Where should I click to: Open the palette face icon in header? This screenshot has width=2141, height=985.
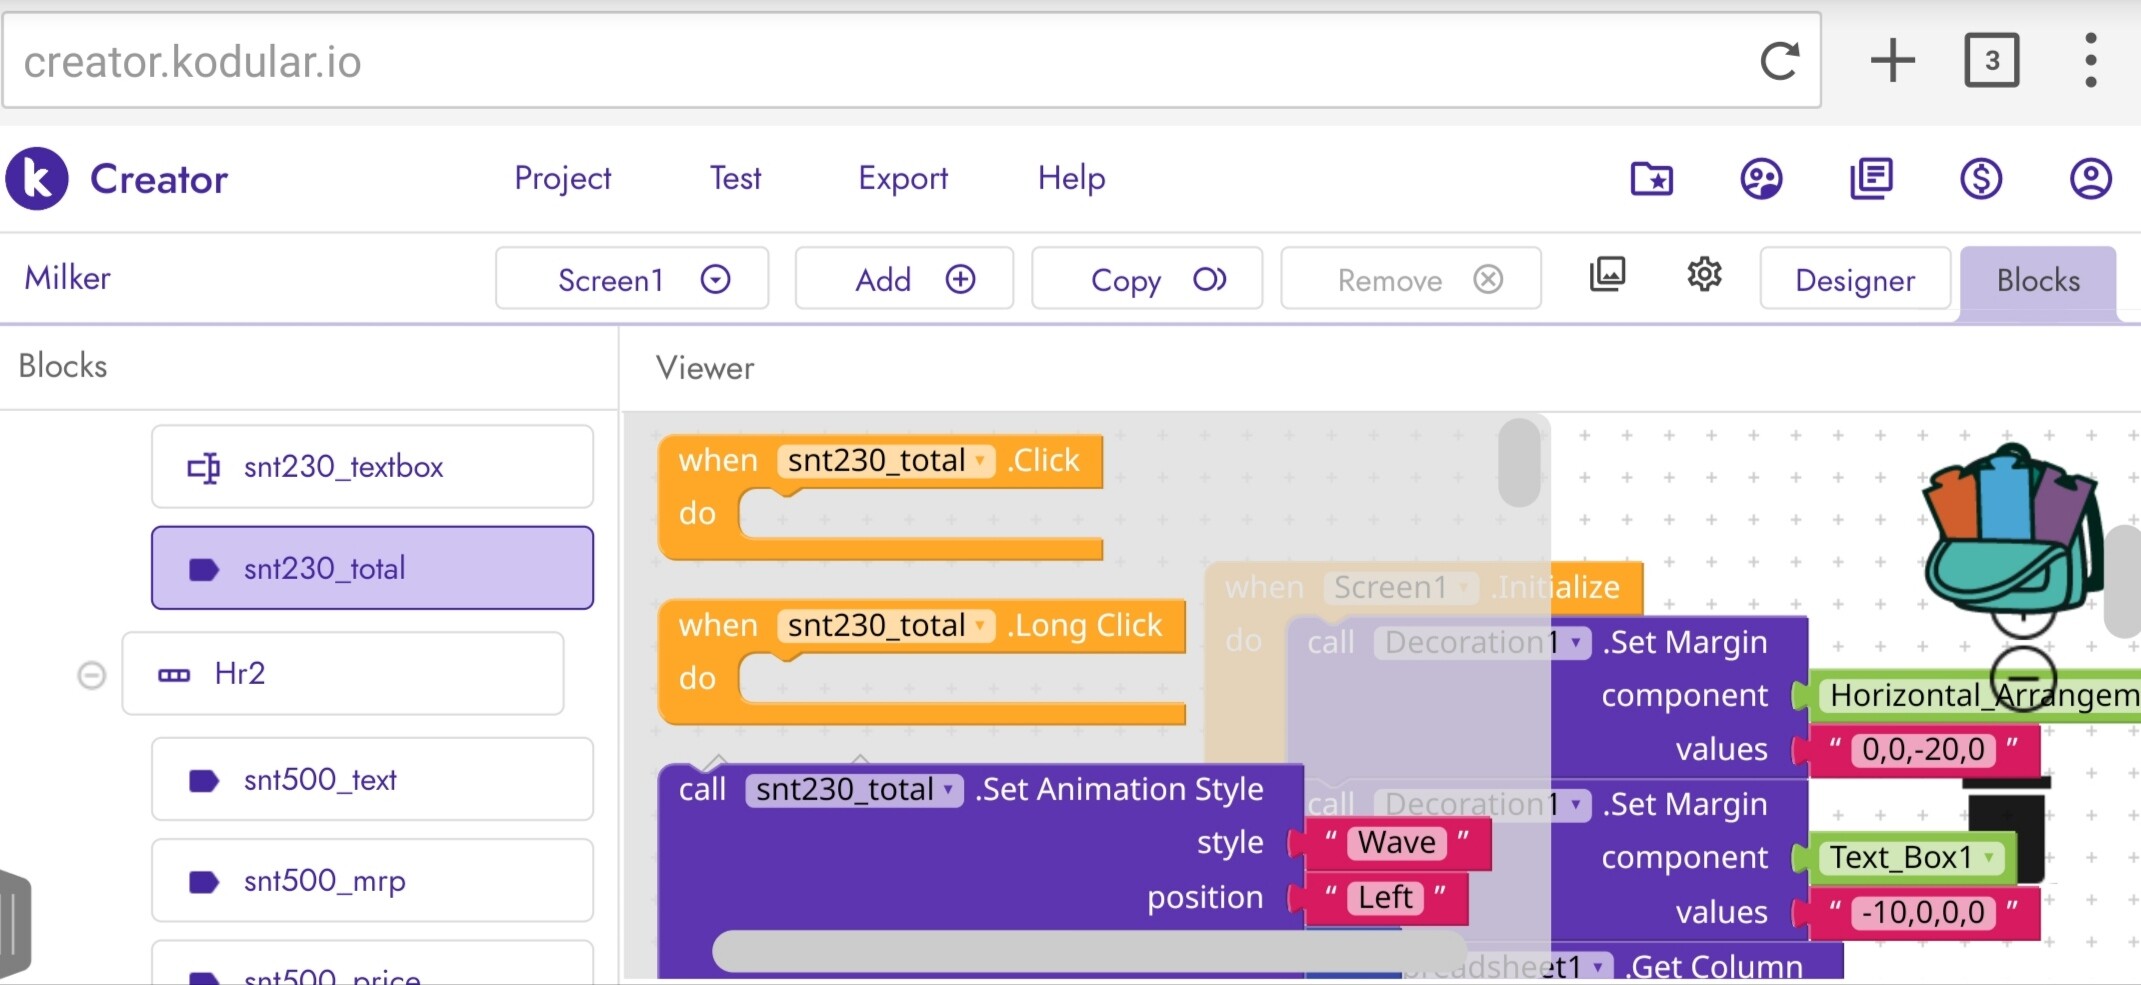click(1761, 179)
